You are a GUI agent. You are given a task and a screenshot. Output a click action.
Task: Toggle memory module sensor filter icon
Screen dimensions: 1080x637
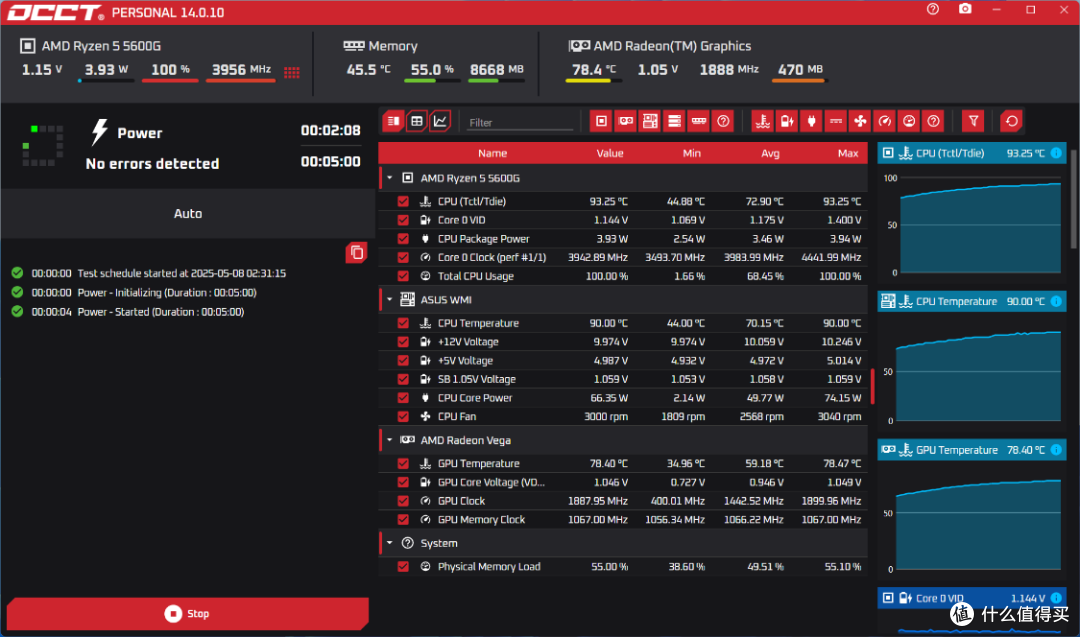(698, 121)
